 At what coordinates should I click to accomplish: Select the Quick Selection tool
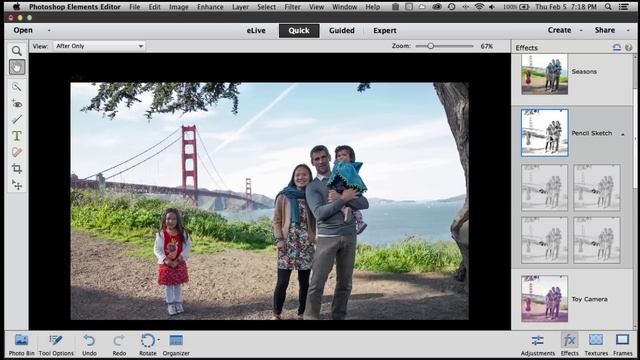[x=17, y=87]
